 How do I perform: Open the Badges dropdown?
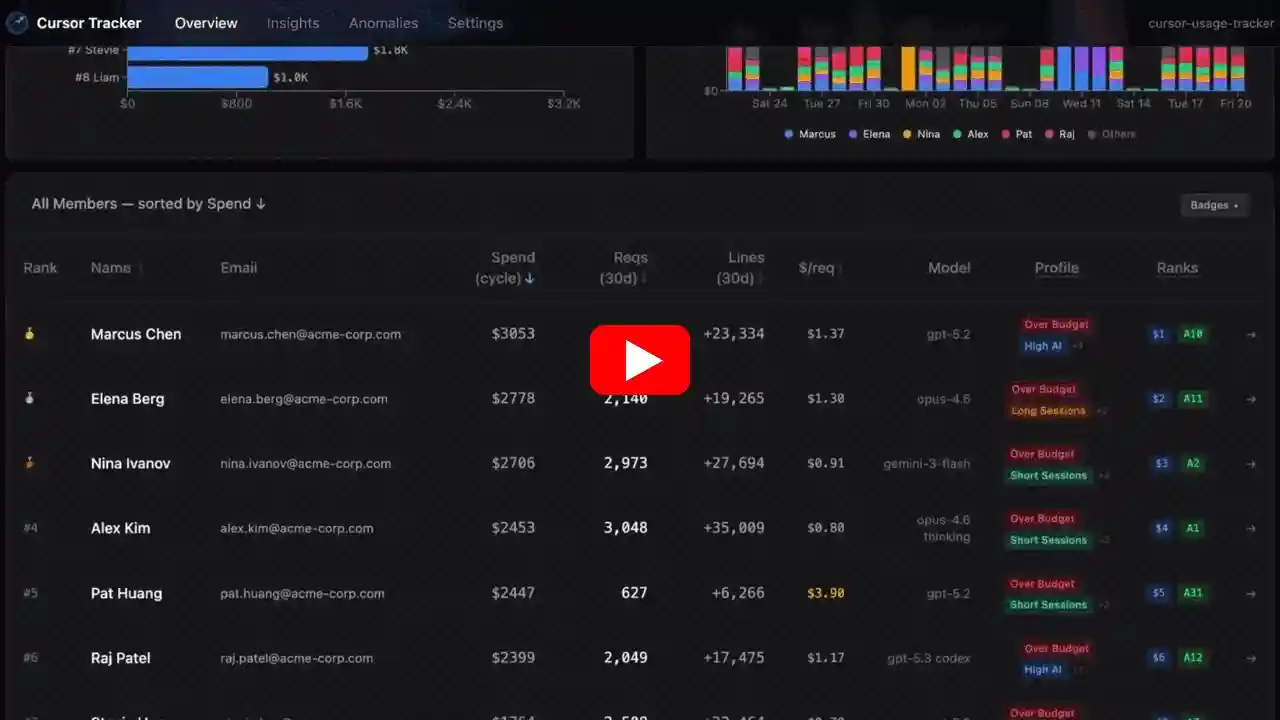coord(1213,205)
